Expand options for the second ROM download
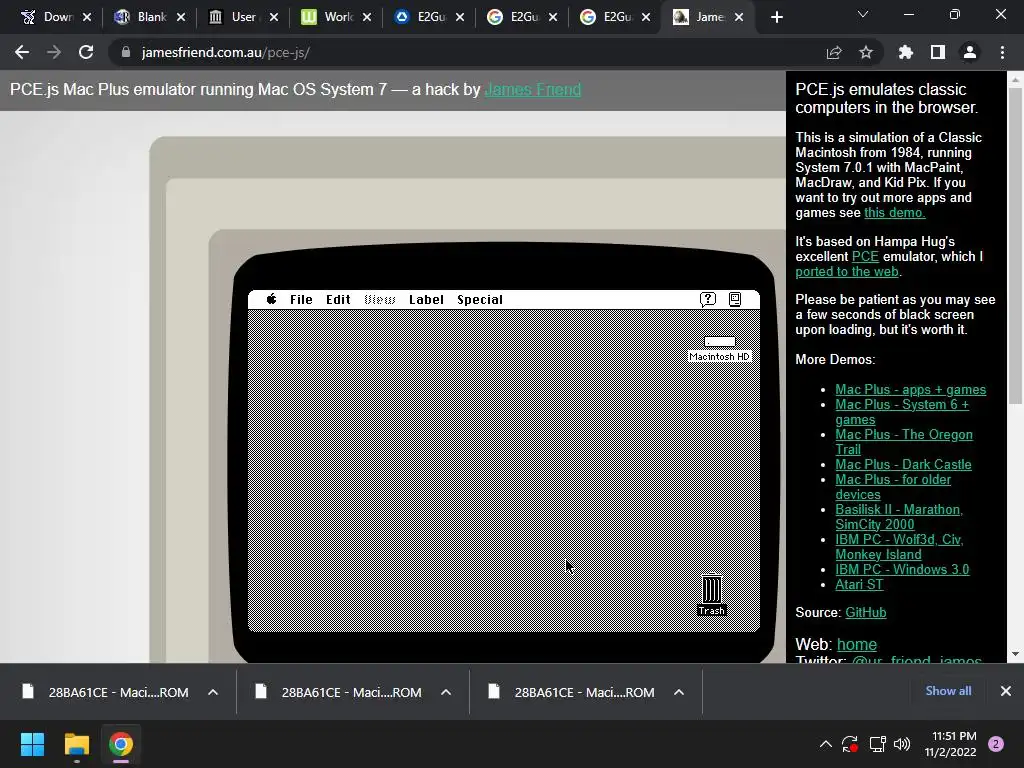 tap(446, 692)
